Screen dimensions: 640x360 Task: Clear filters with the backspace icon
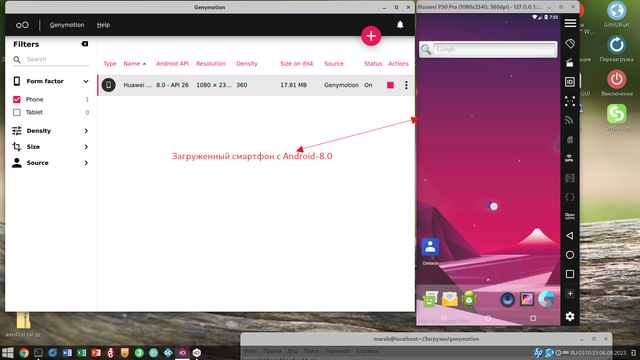84,44
